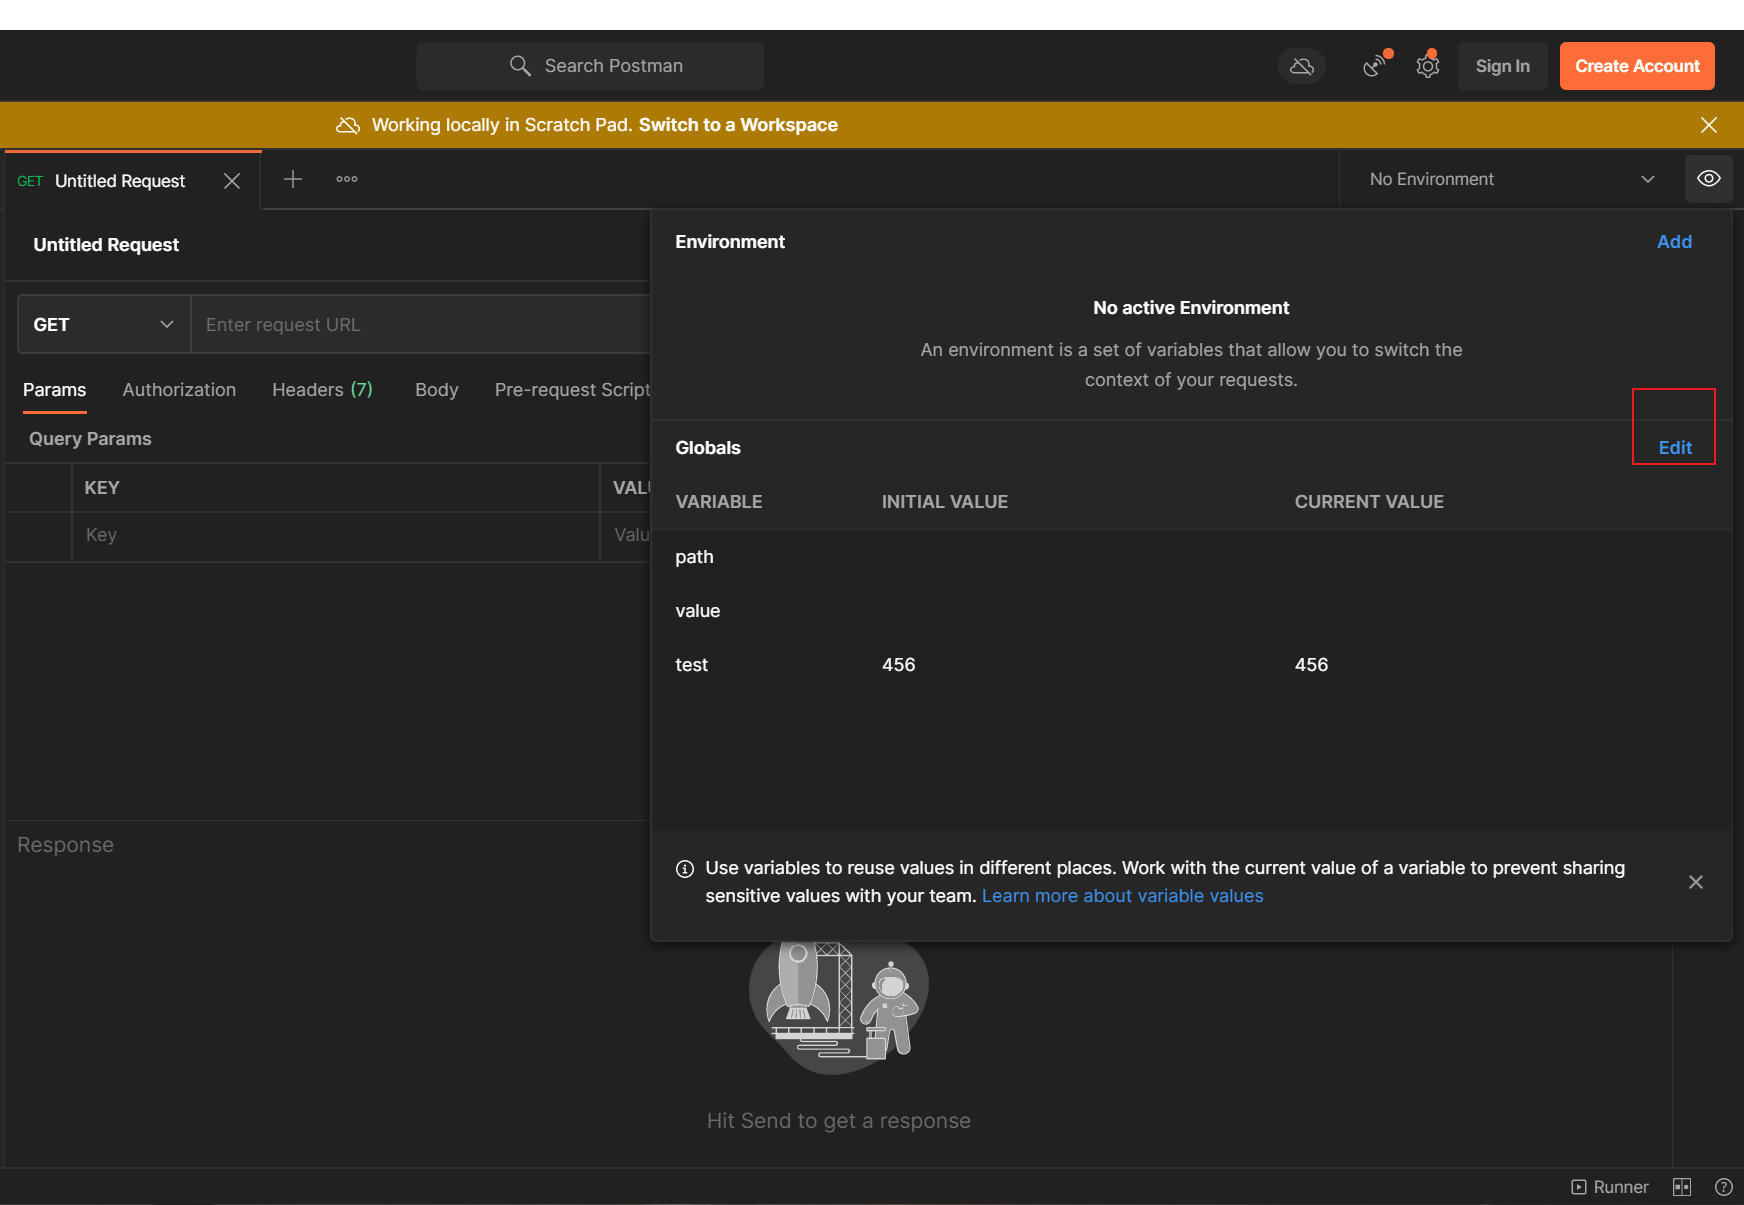Close the Untitled Request tab
Image resolution: width=1744 pixels, height=1205 pixels.
coord(232,181)
